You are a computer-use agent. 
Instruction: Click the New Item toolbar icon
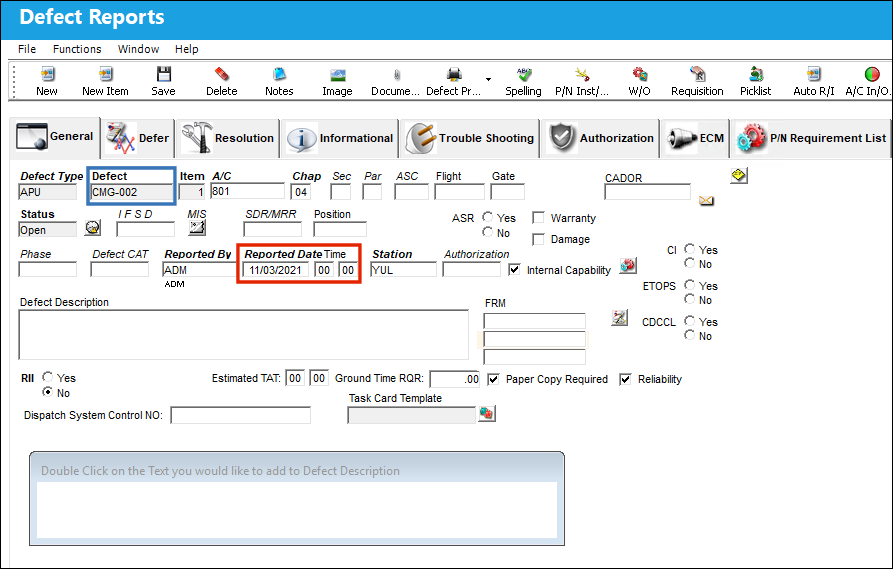click(x=105, y=75)
